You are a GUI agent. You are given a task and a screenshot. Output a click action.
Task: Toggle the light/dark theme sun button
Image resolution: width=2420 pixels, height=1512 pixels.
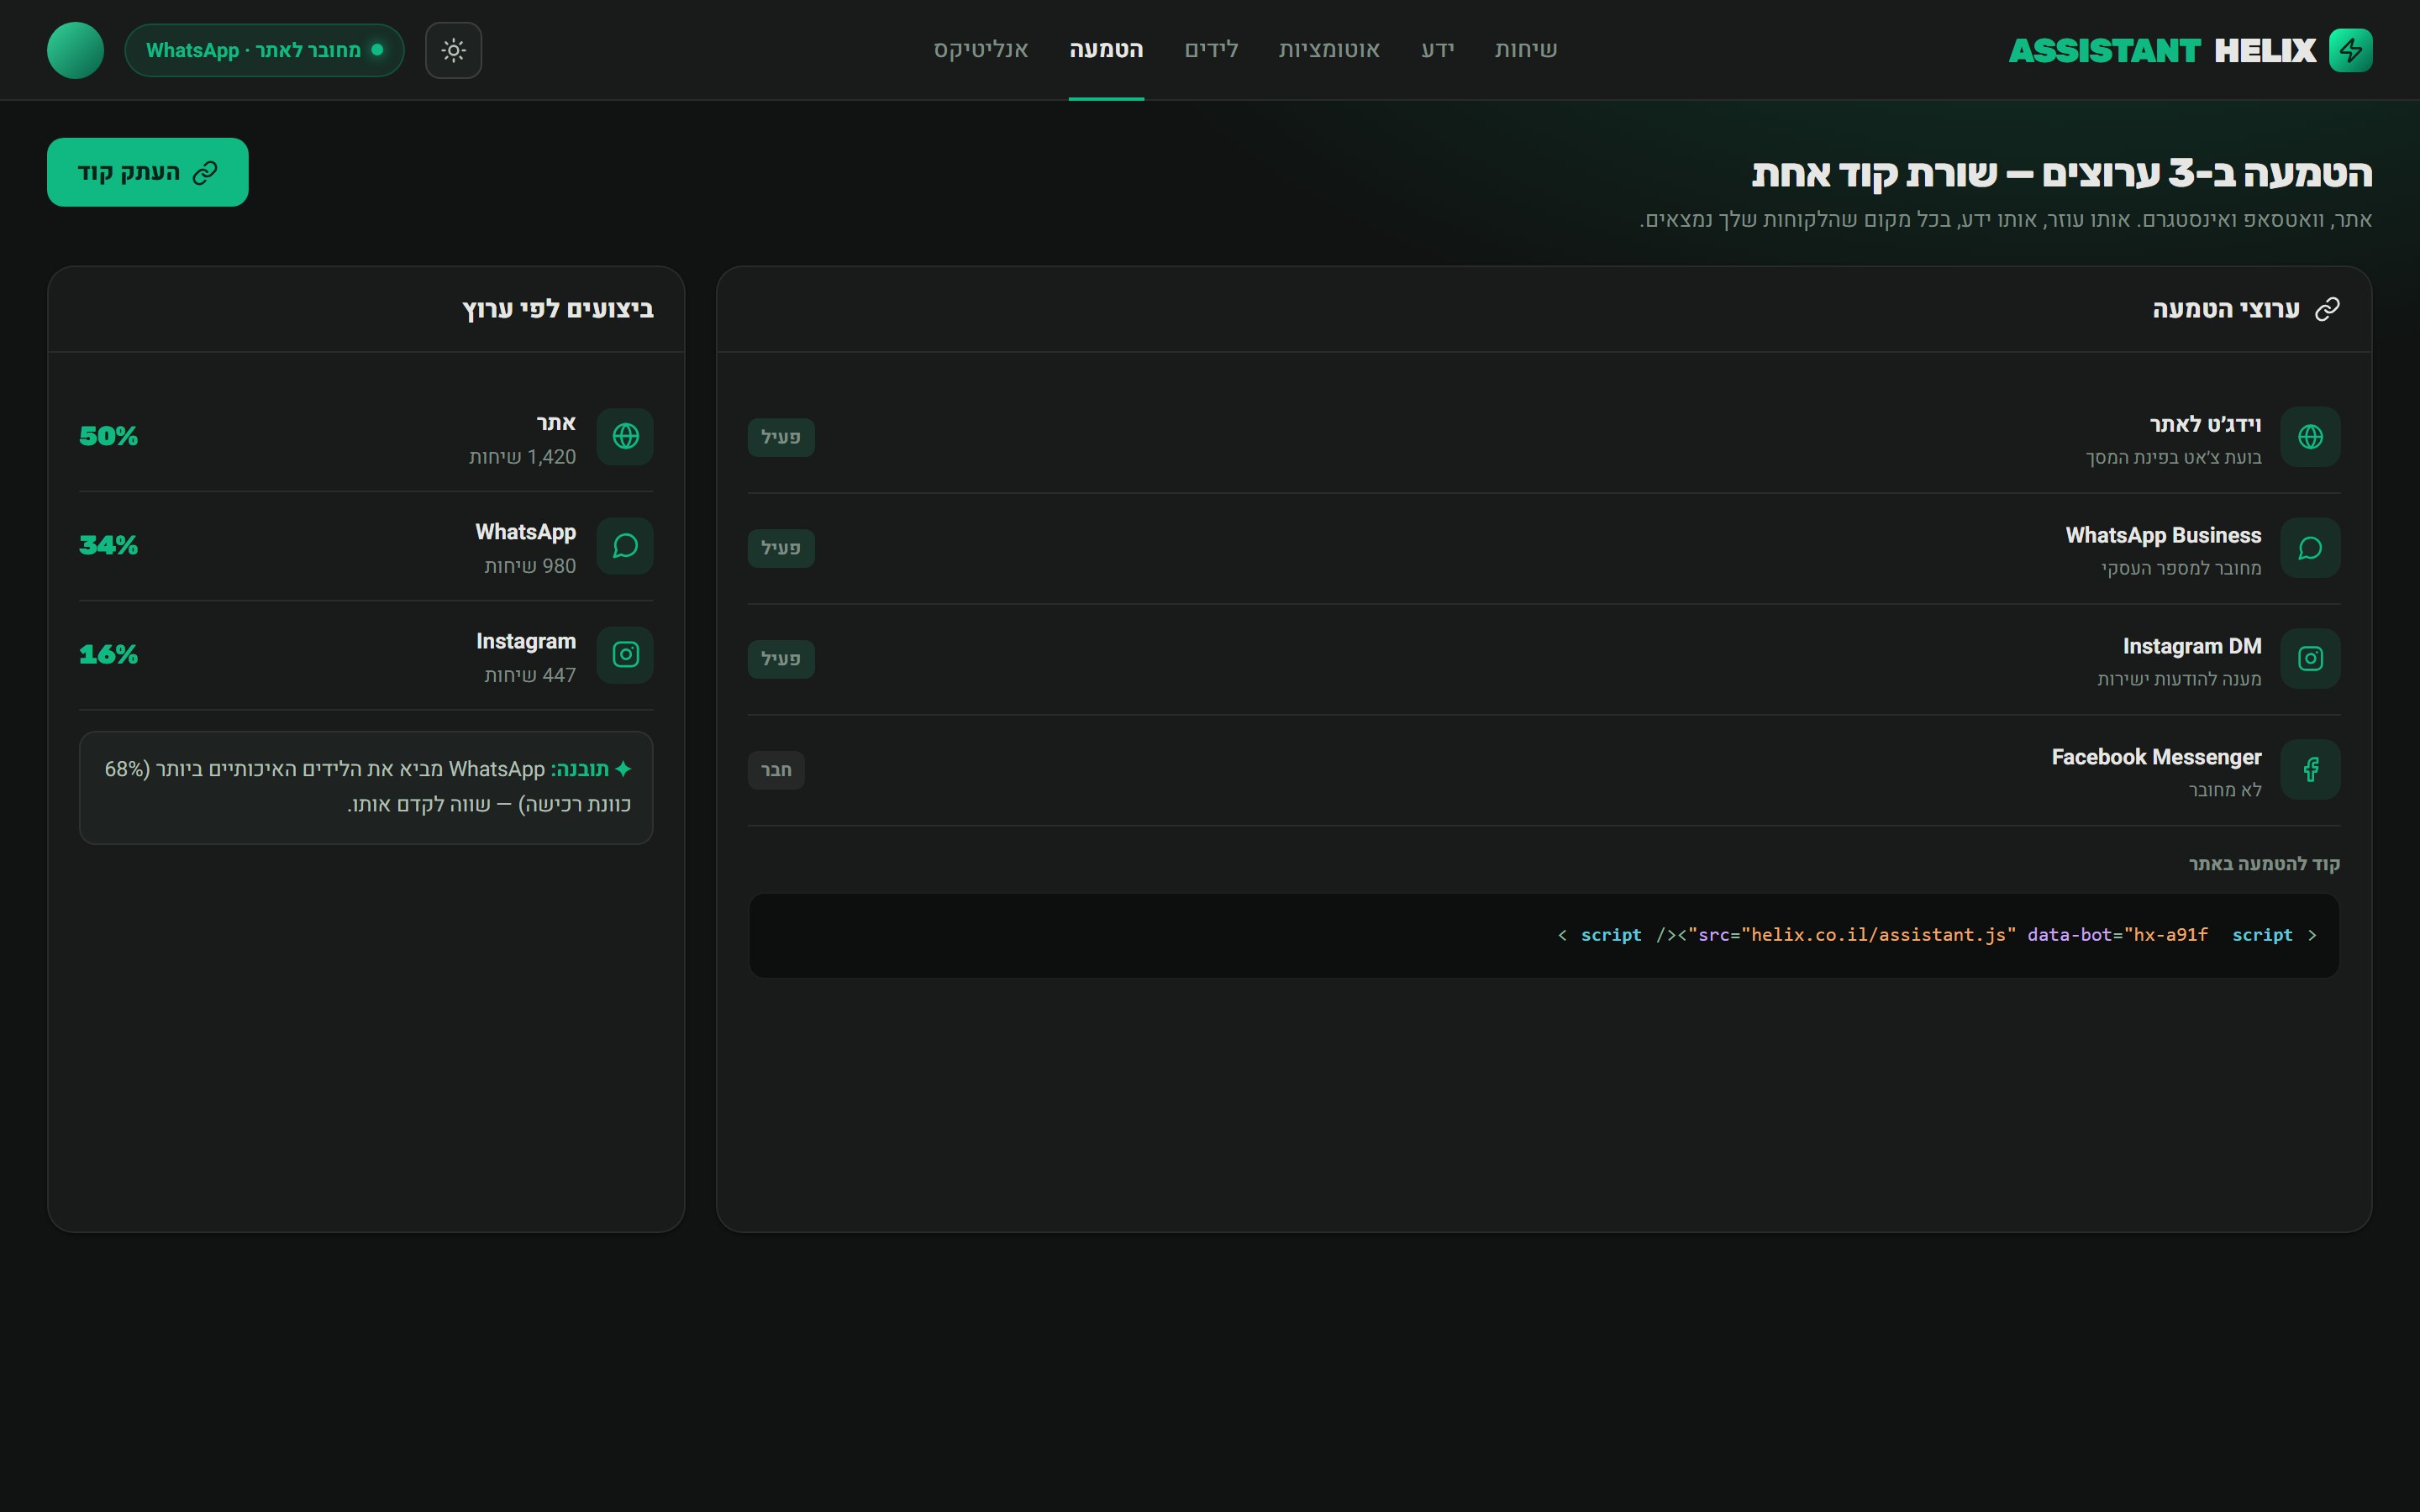[x=453, y=50]
